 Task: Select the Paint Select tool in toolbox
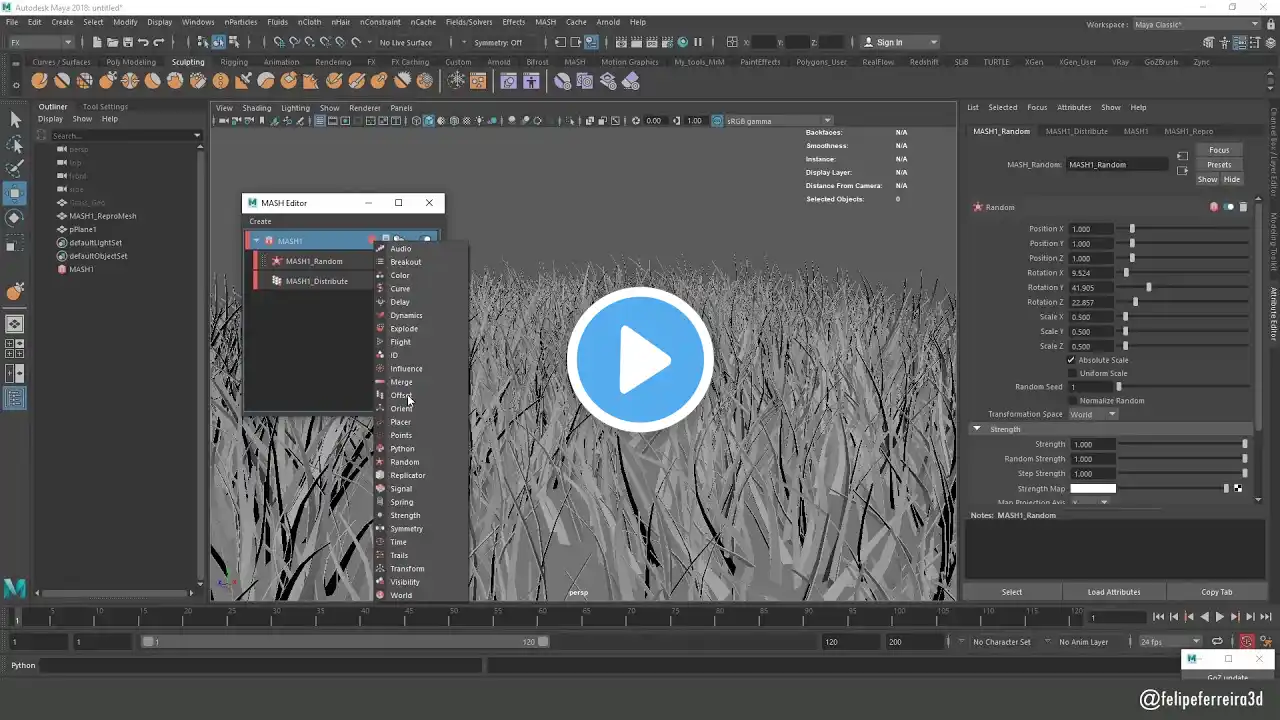[15, 169]
